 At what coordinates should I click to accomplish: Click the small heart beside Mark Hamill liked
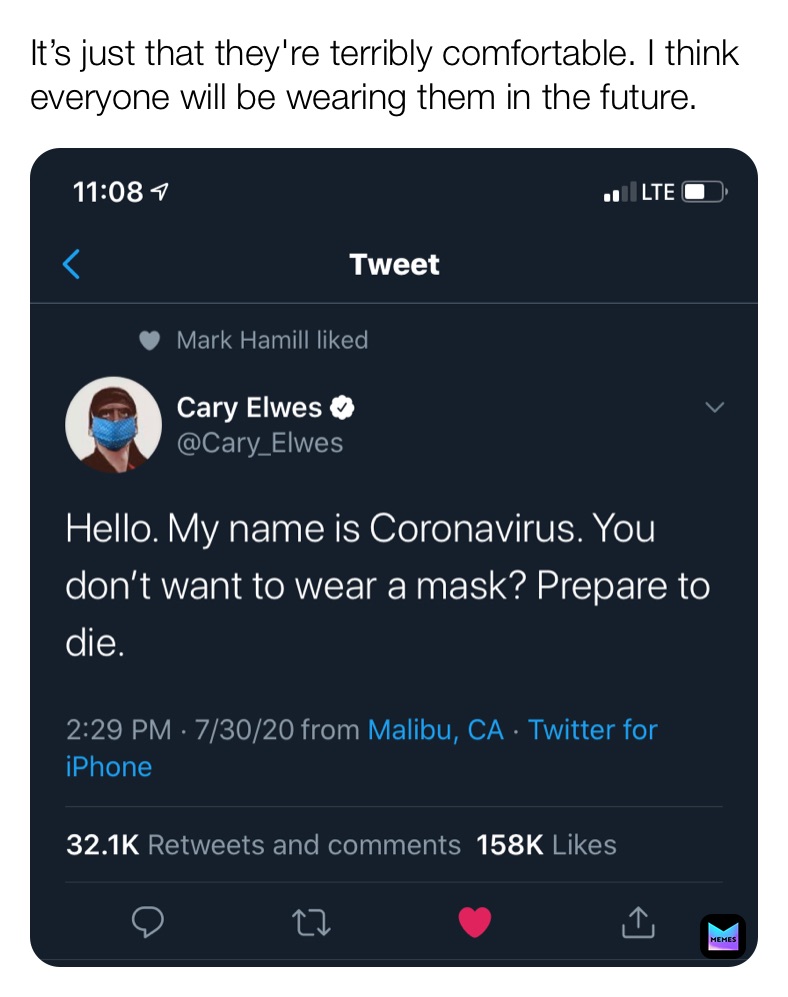point(149,341)
